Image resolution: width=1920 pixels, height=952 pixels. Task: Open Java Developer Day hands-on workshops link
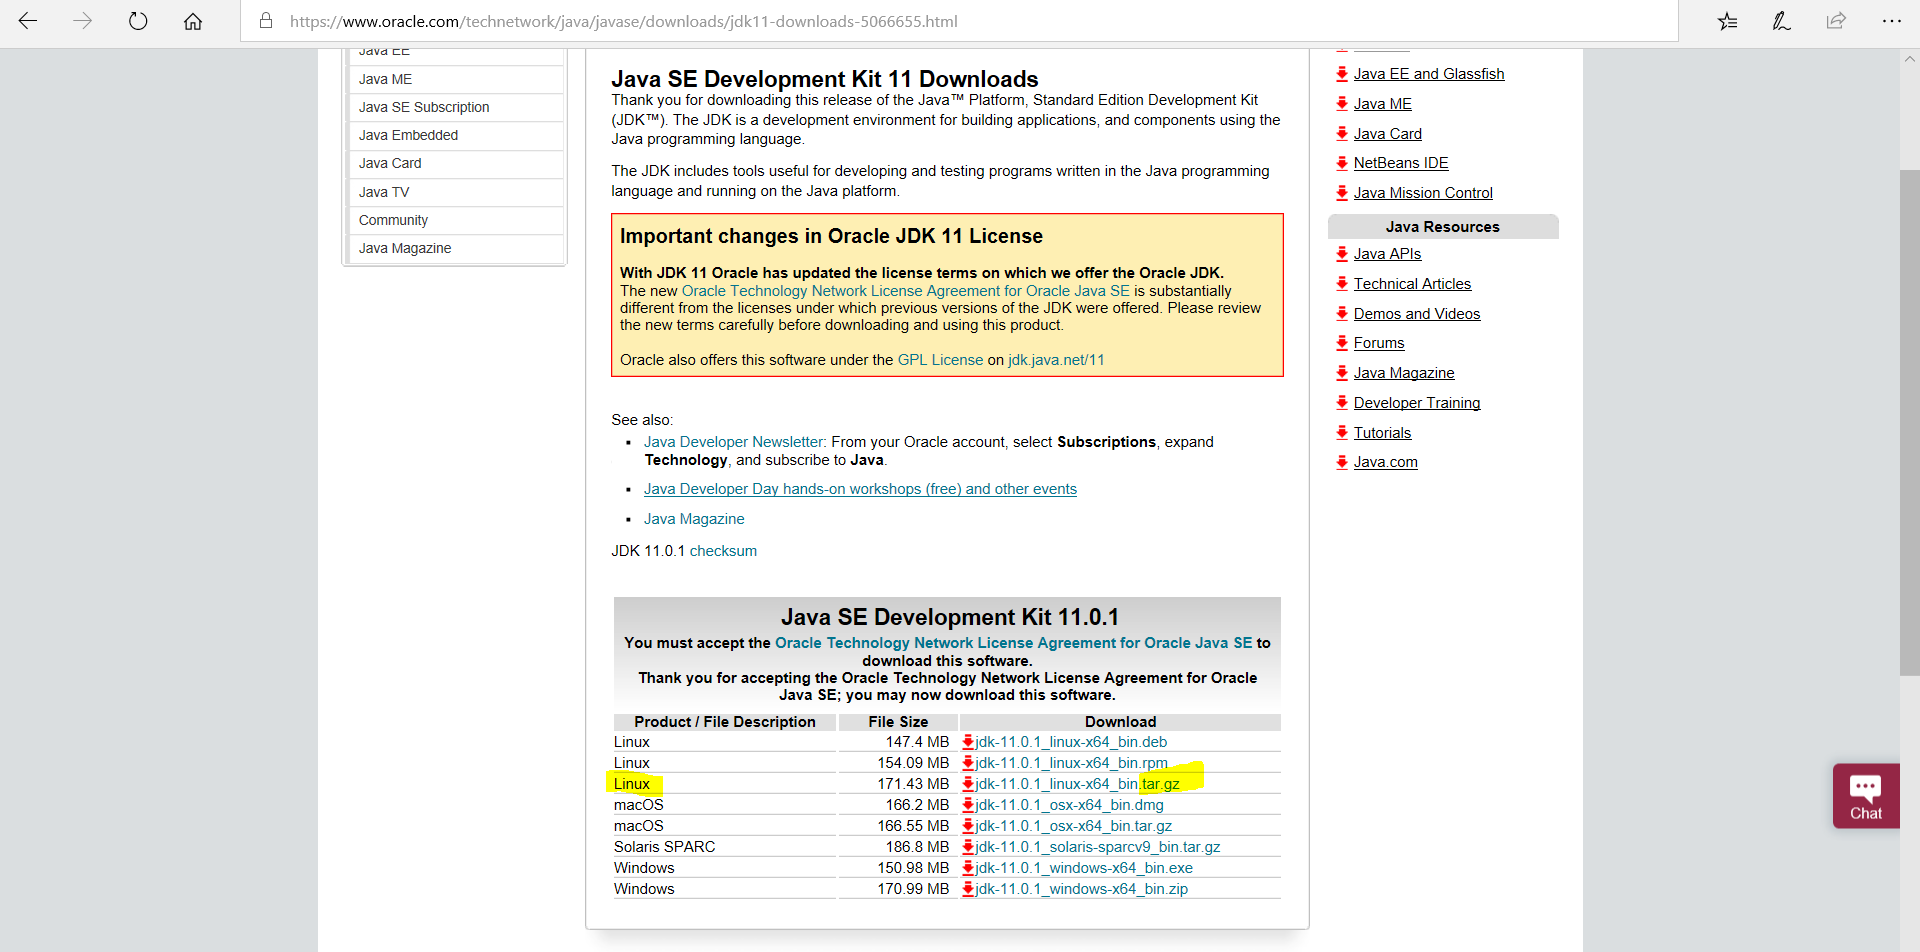coord(860,489)
